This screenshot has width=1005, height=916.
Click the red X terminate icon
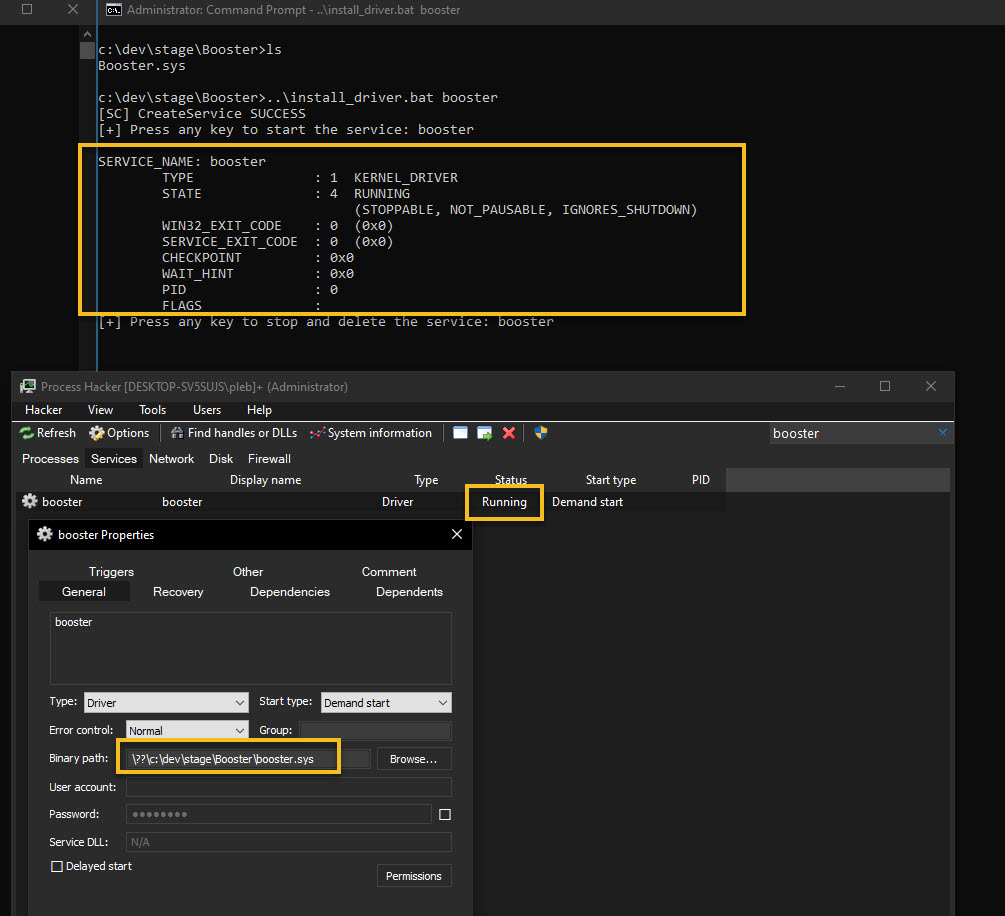point(509,433)
